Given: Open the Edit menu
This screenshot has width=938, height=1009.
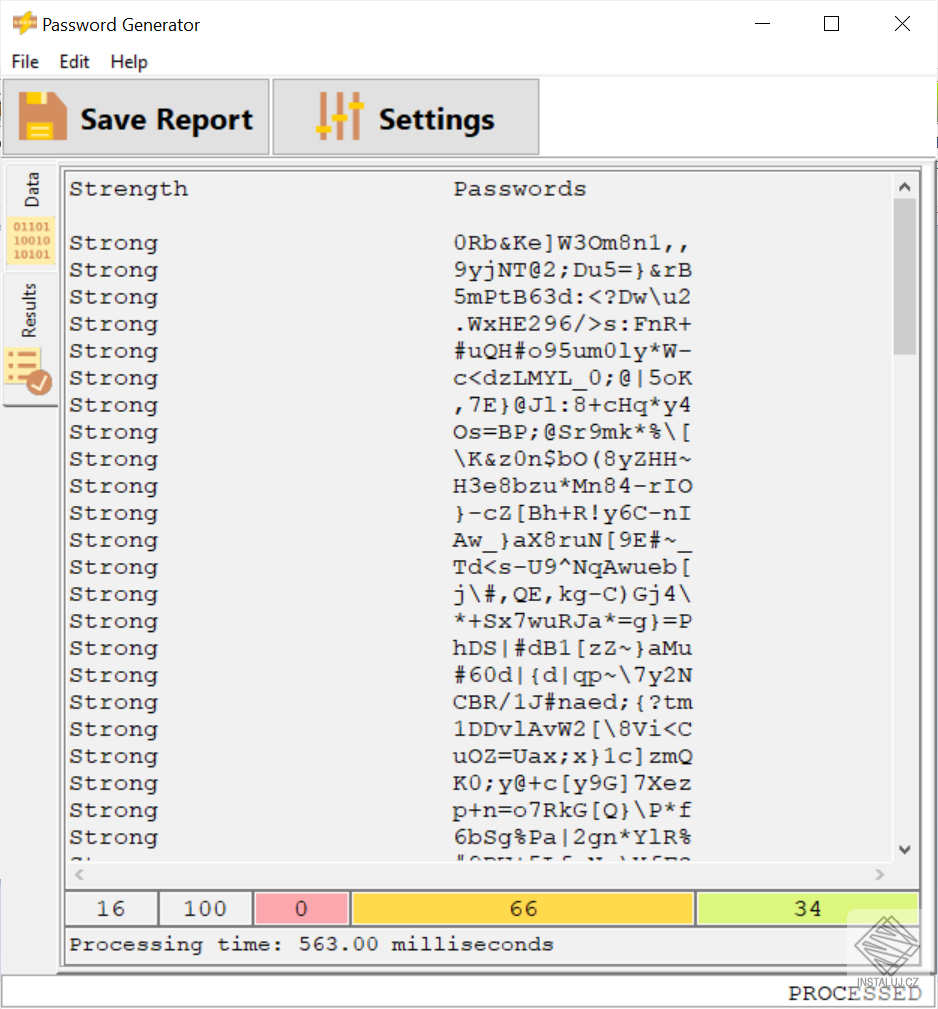Looking at the screenshot, I should (x=74, y=62).
